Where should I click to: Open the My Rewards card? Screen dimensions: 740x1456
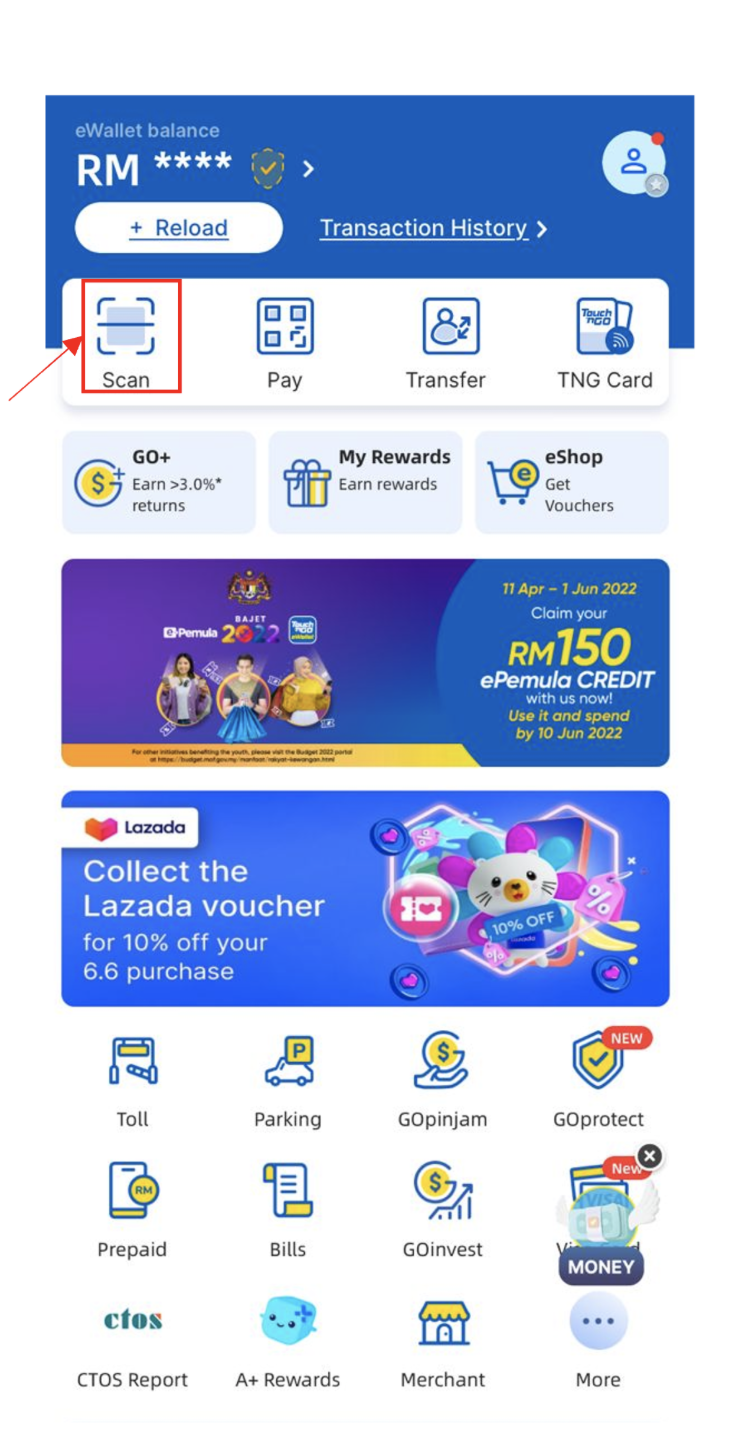[x=365, y=482]
